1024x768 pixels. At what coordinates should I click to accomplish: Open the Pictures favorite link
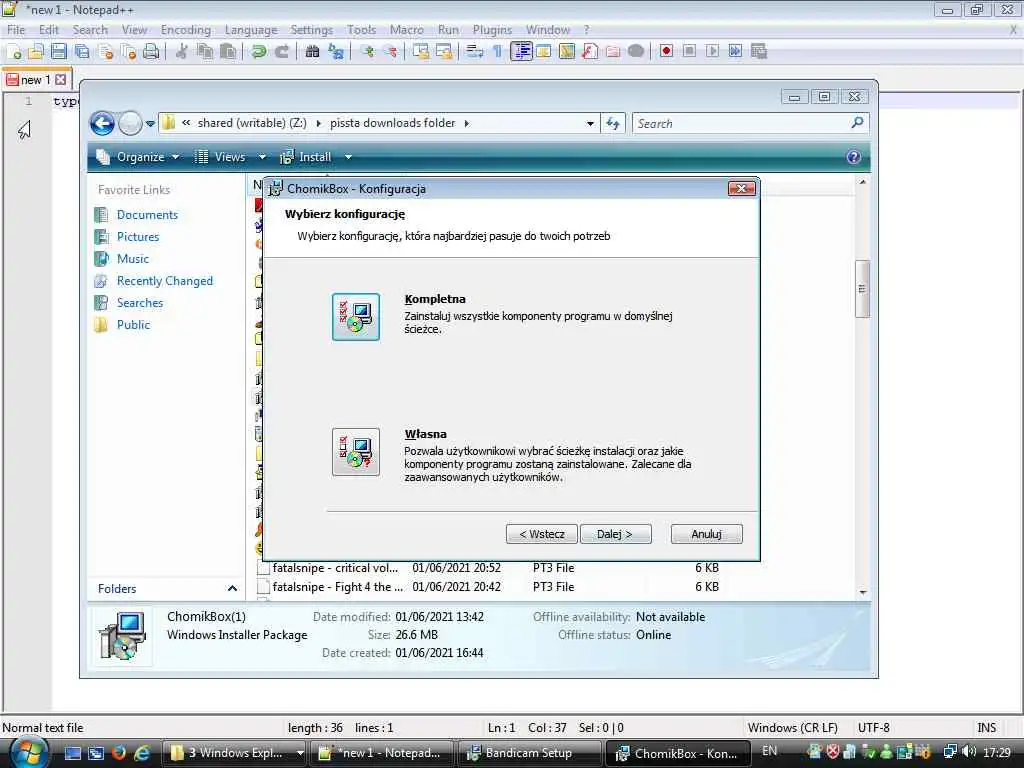pyautogui.click(x=138, y=236)
